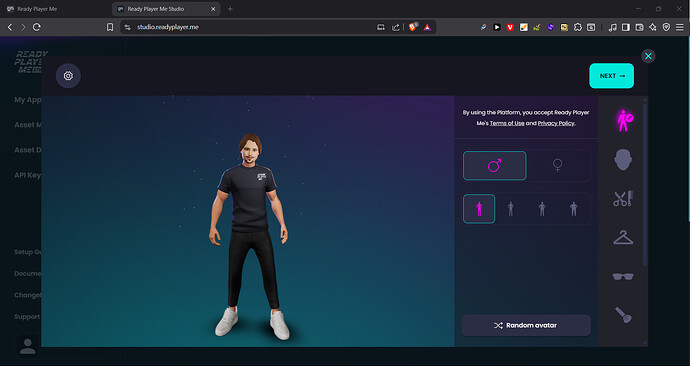Open avatar settings gear icon

point(68,76)
